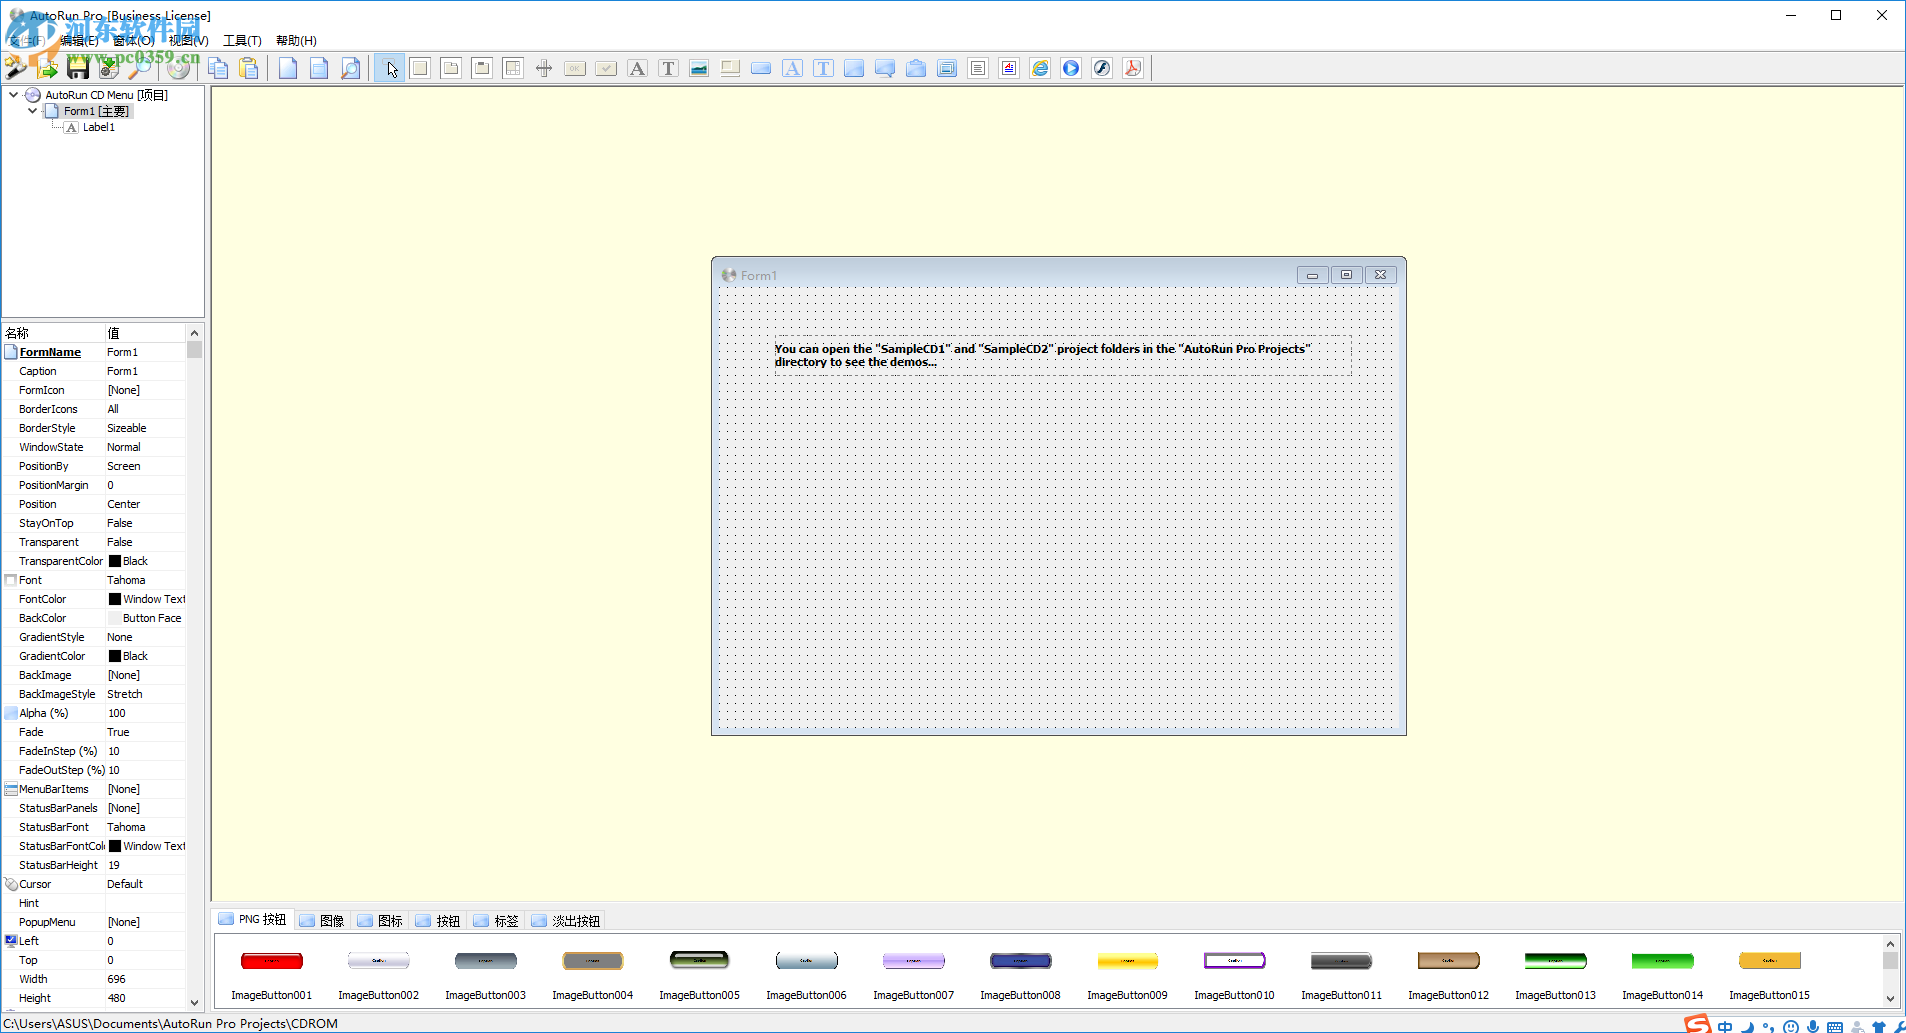Click the CD disc toolbar icon
This screenshot has height=1033, width=1906.
pyautogui.click(x=179, y=68)
